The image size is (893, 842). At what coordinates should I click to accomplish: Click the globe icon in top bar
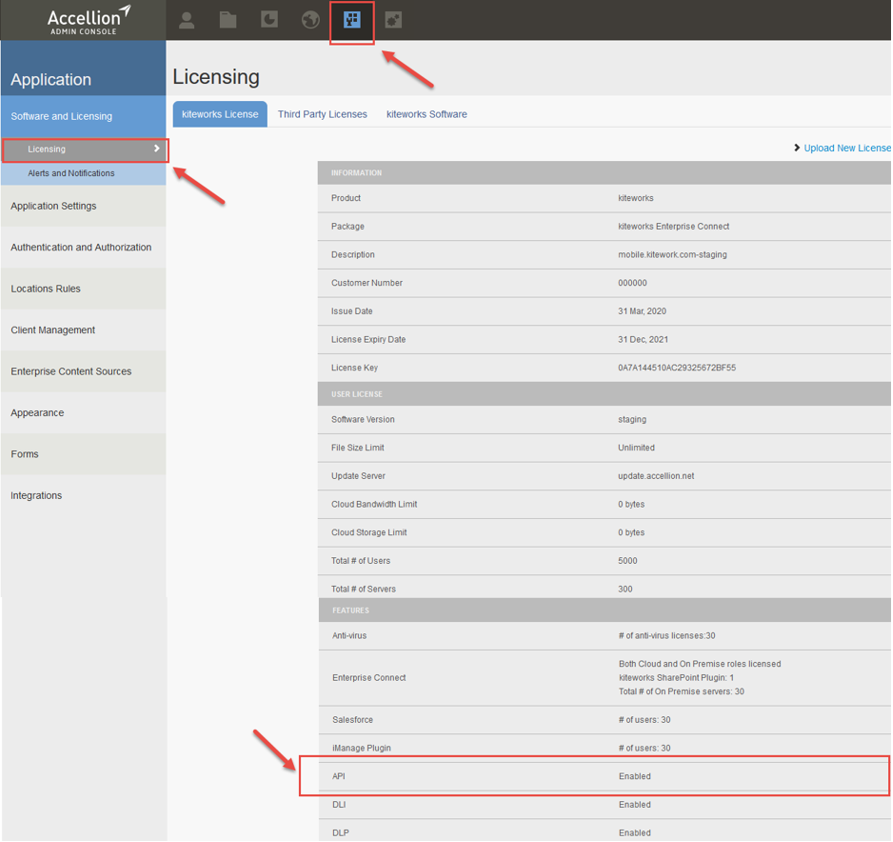coord(310,20)
